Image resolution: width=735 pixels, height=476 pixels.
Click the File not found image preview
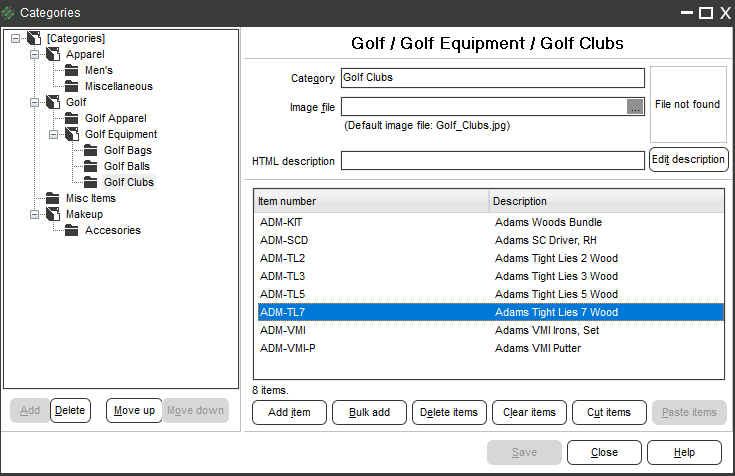tap(688, 105)
